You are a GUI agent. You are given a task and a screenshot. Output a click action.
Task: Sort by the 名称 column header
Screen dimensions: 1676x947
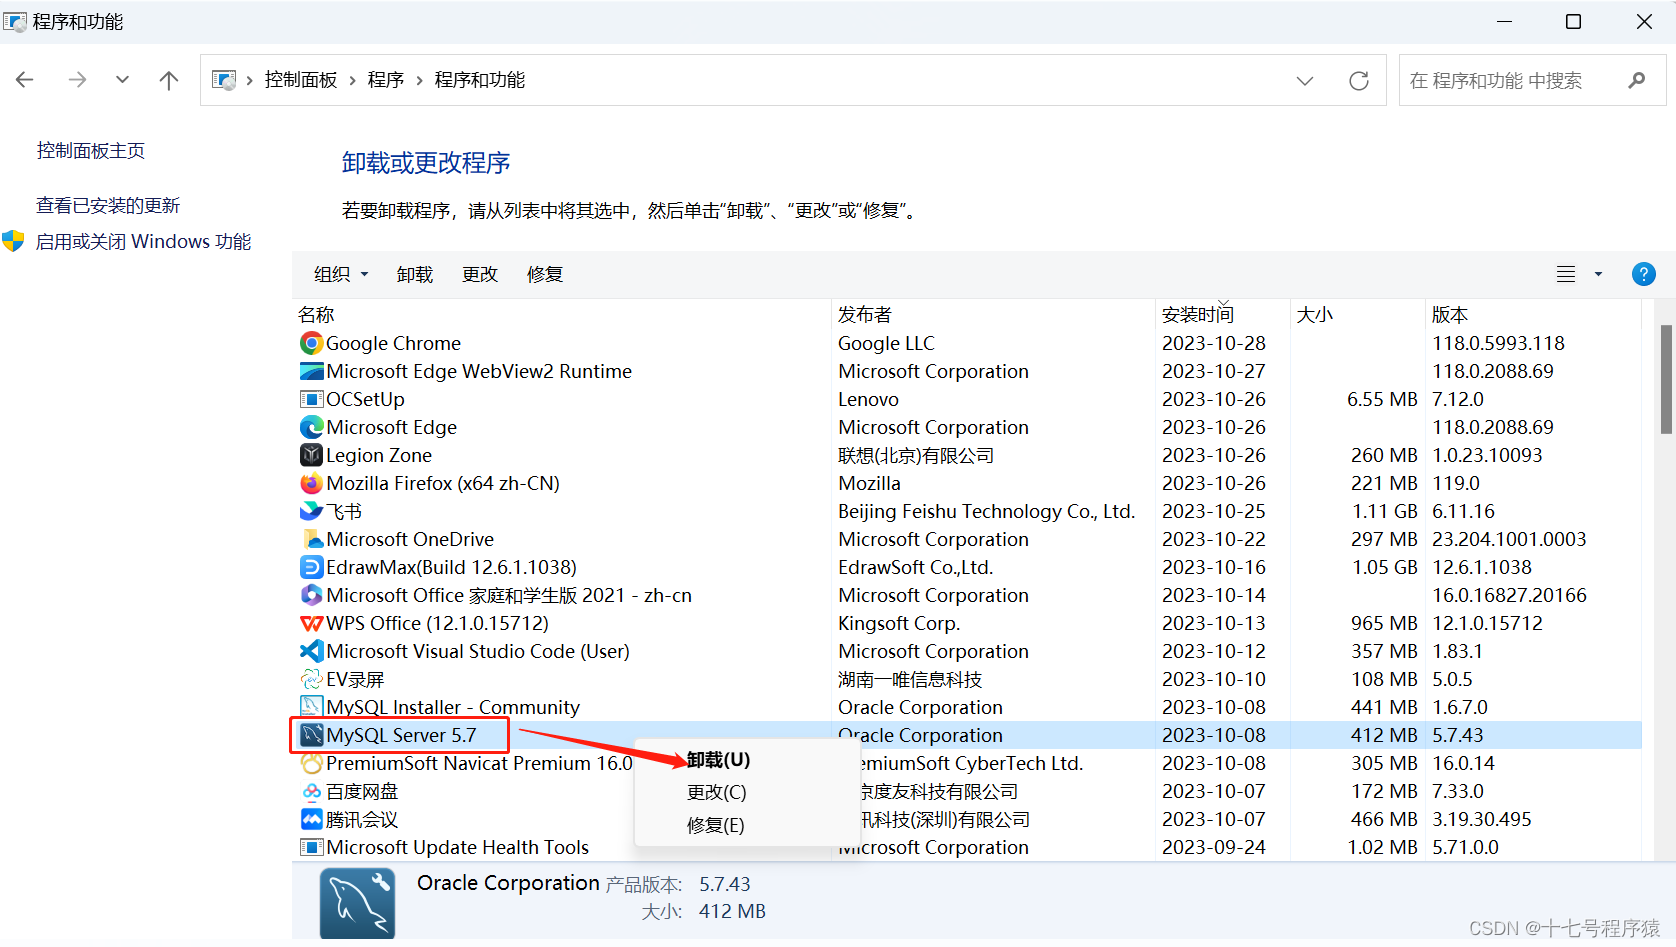coord(563,315)
